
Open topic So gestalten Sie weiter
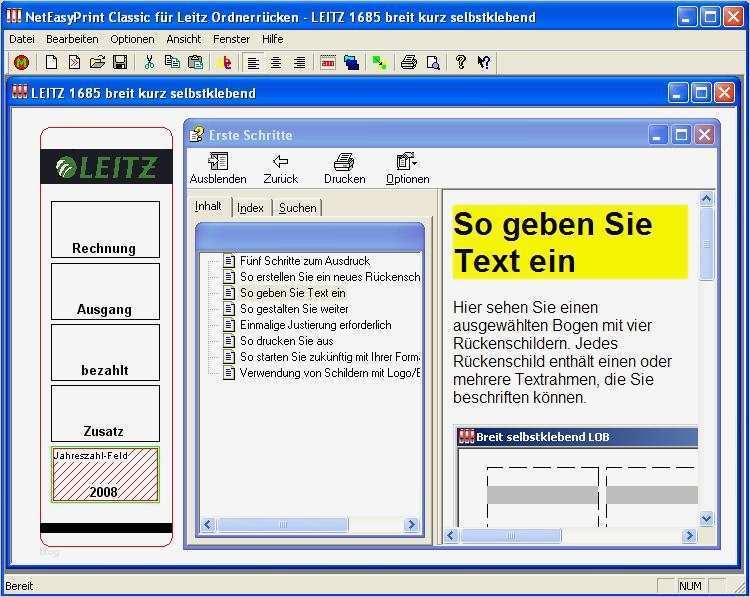294,309
